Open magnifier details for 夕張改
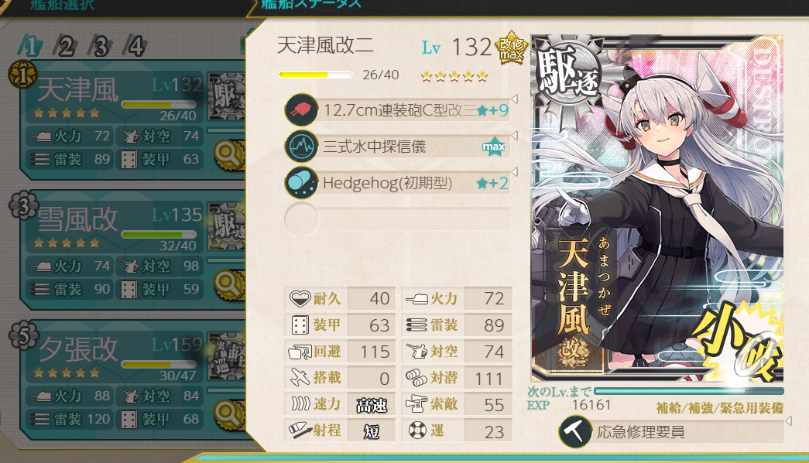This screenshot has height=463, width=809. 228,414
